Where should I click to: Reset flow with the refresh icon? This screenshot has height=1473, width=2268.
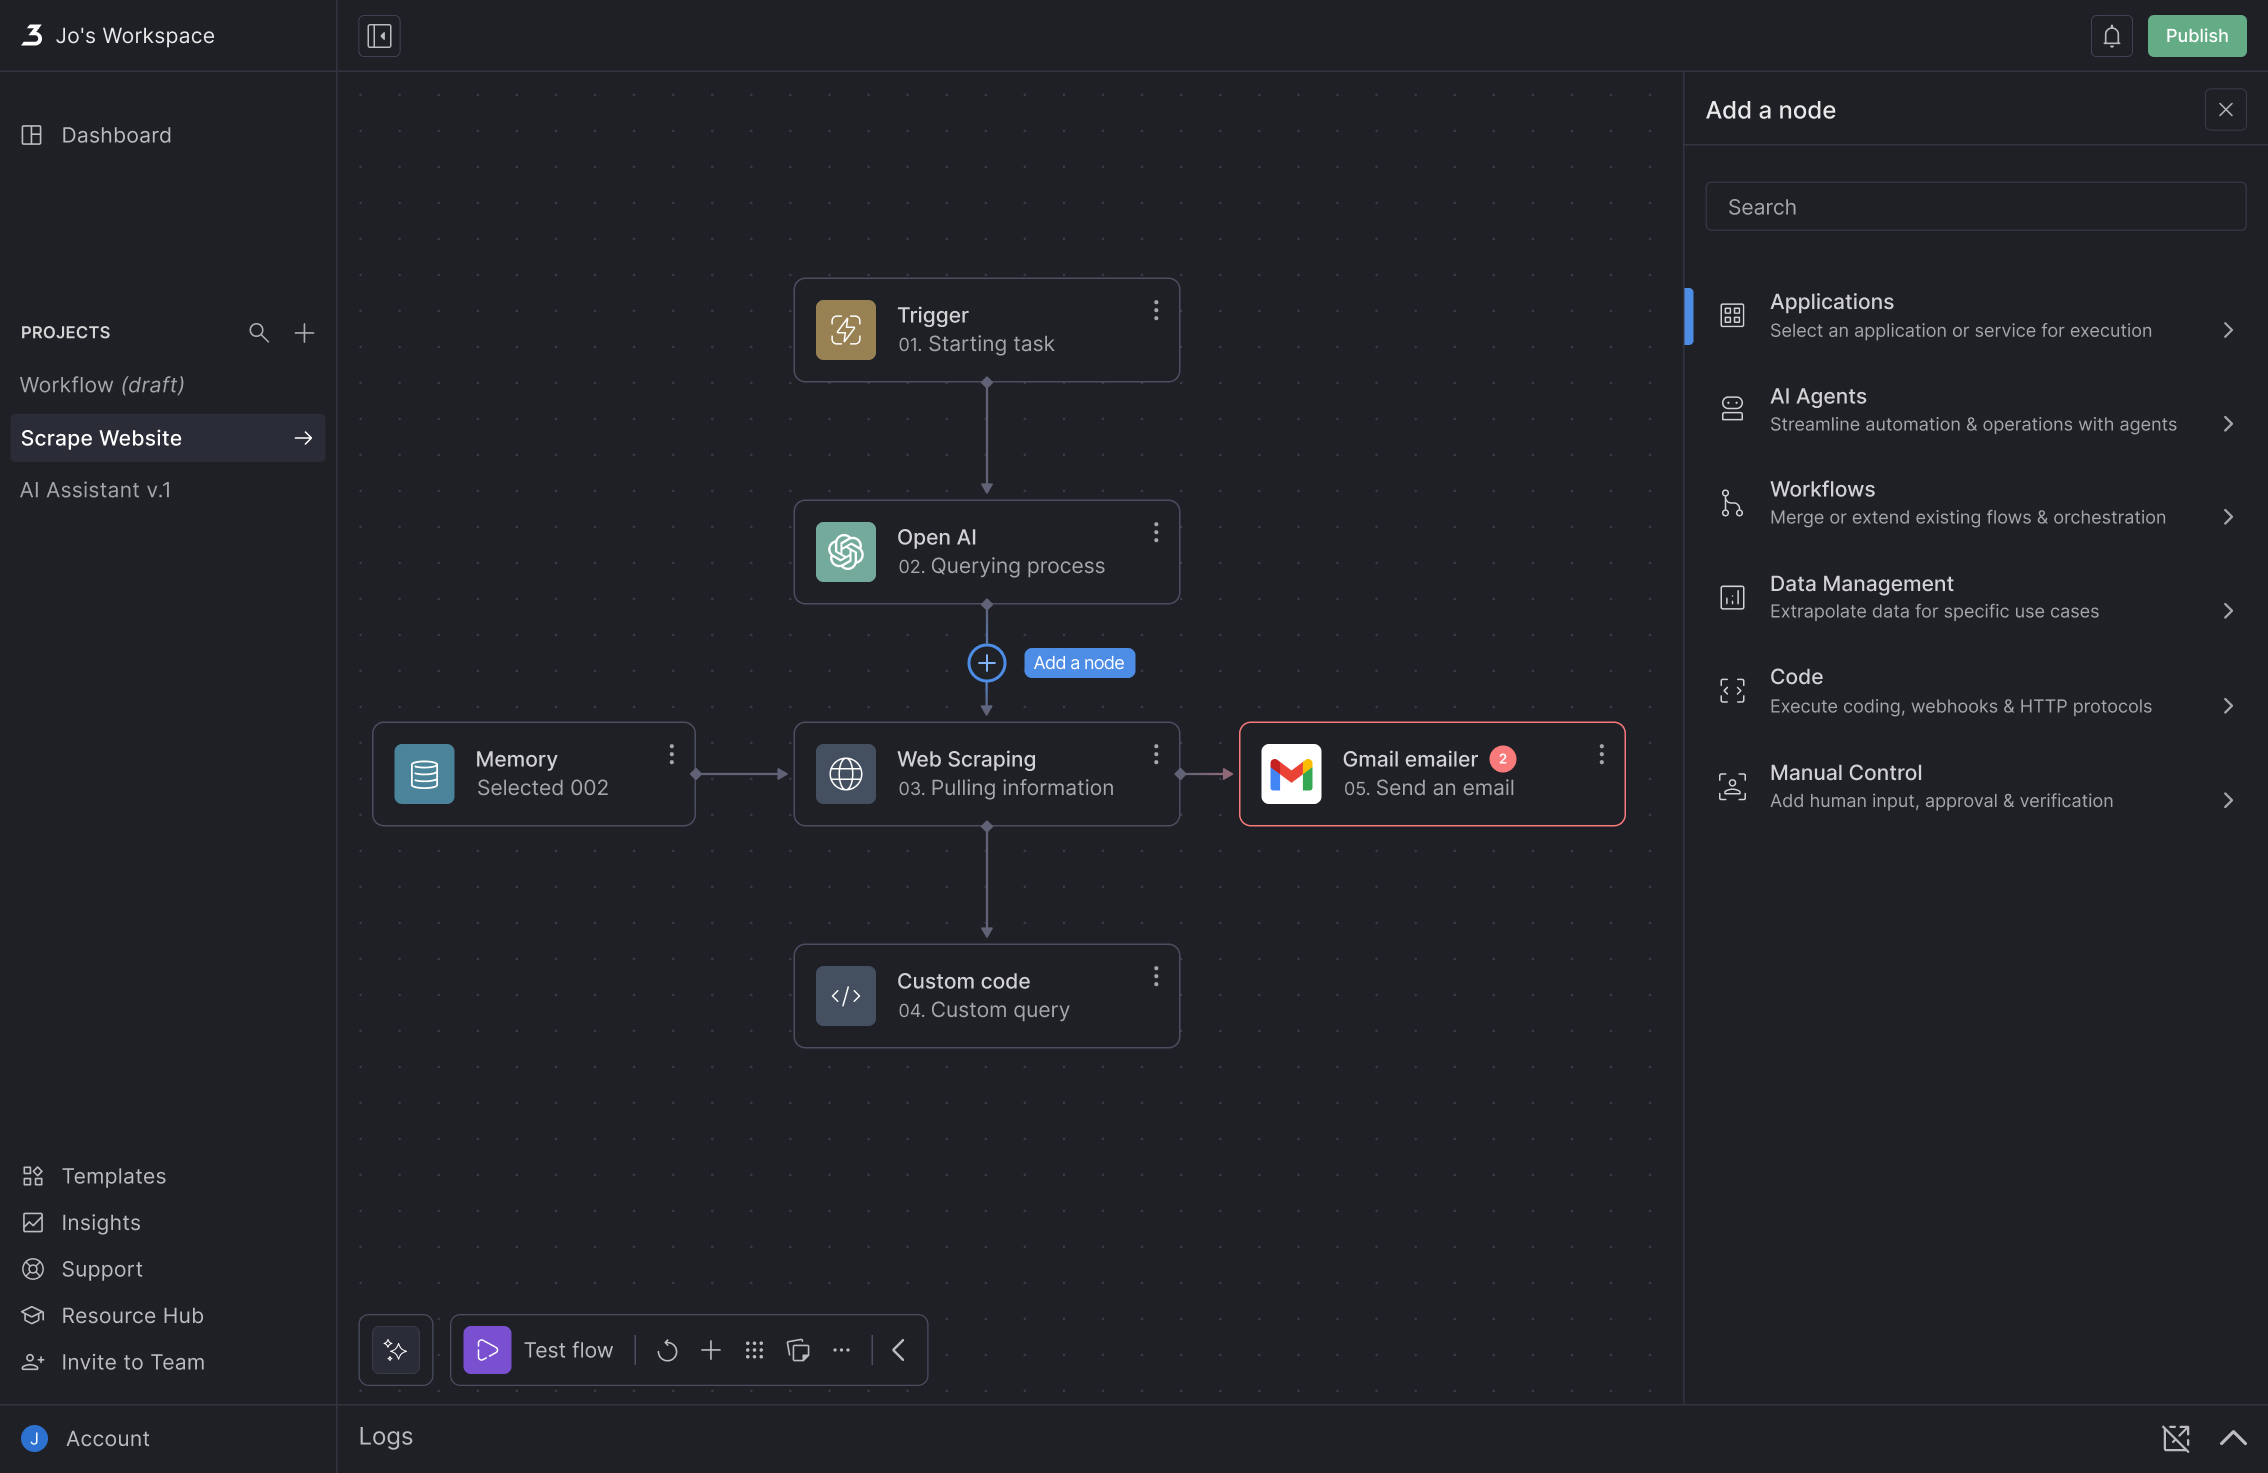(x=667, y=1351)
